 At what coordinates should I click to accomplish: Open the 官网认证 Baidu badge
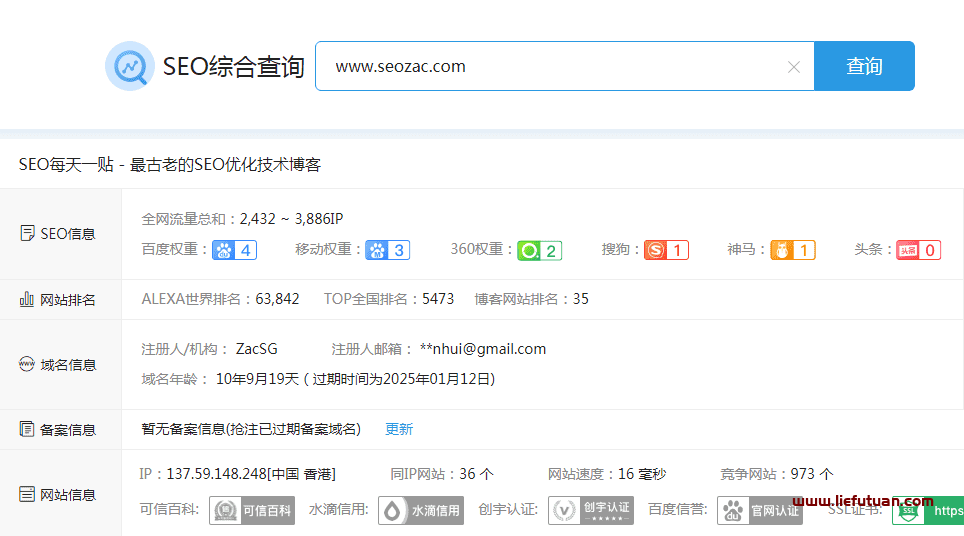(x=760, y=510)
